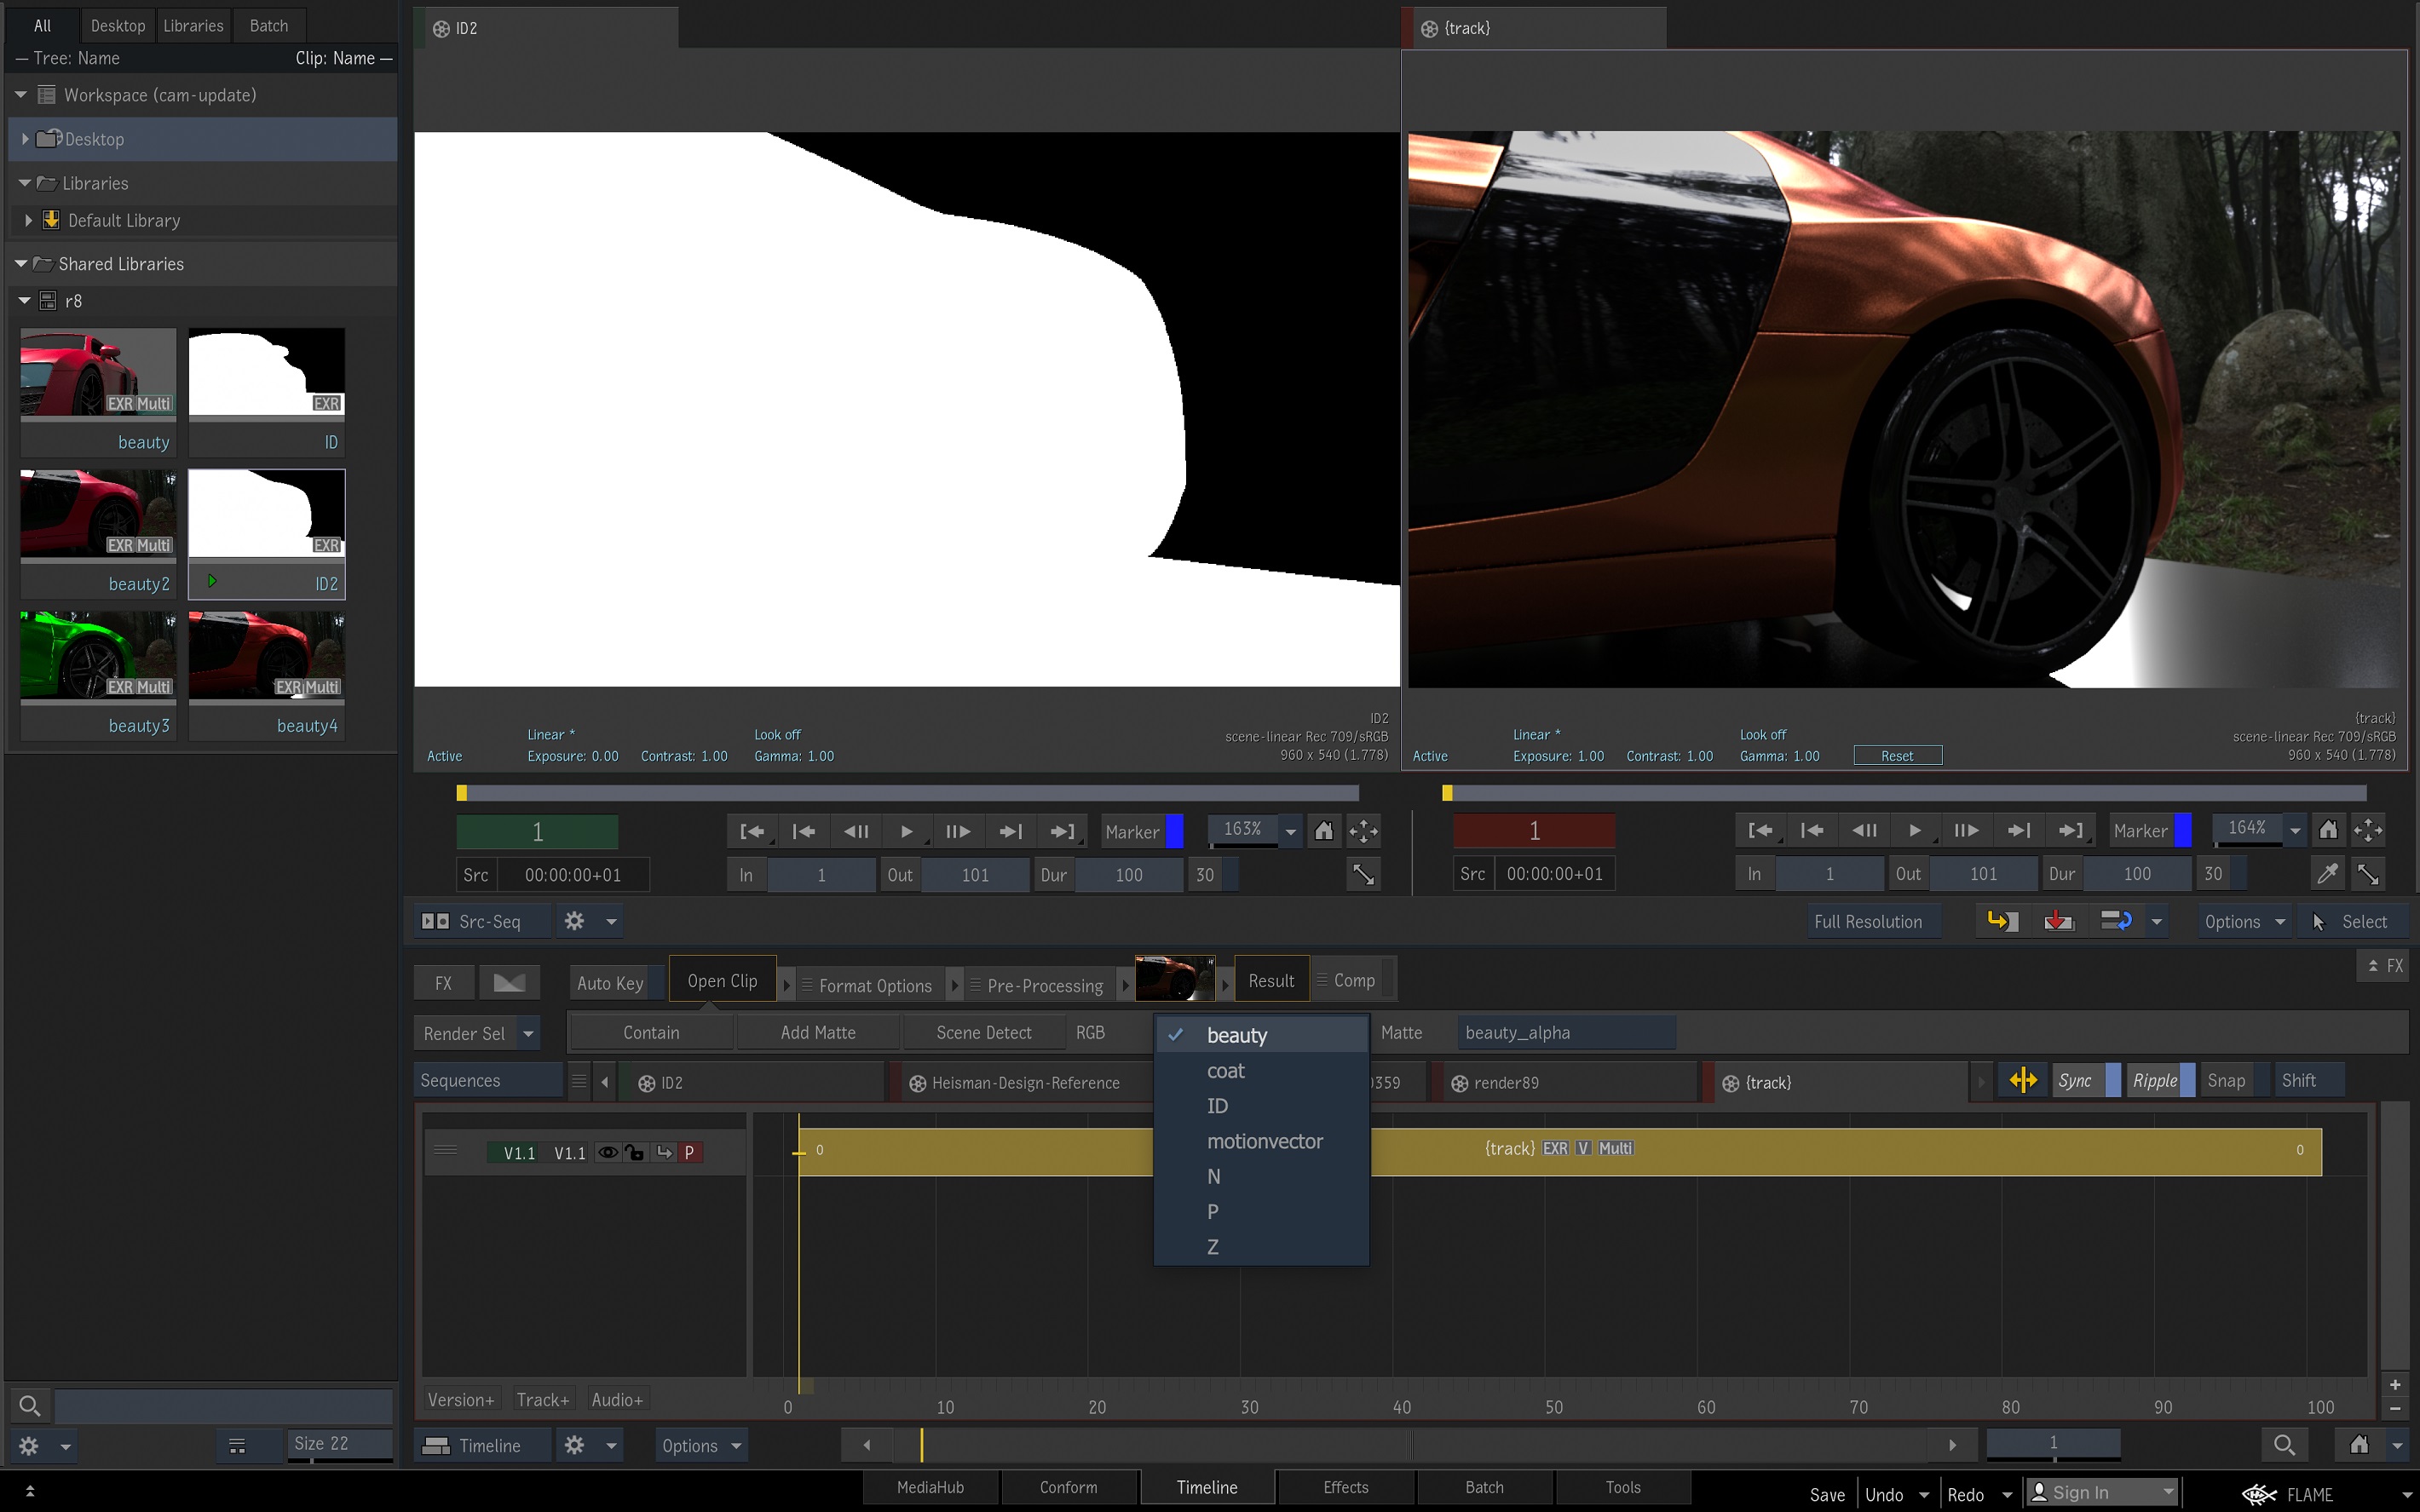
Task: Toggle V1.1 track eye visibility
Action: (607, 1152)
